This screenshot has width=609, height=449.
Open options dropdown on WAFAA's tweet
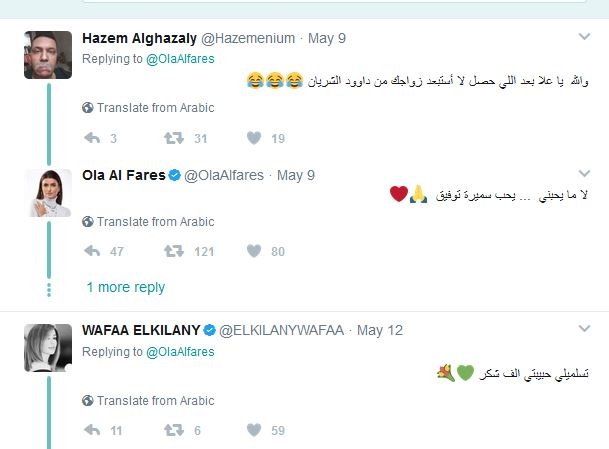pyautogui.click(x=585, y=329)
